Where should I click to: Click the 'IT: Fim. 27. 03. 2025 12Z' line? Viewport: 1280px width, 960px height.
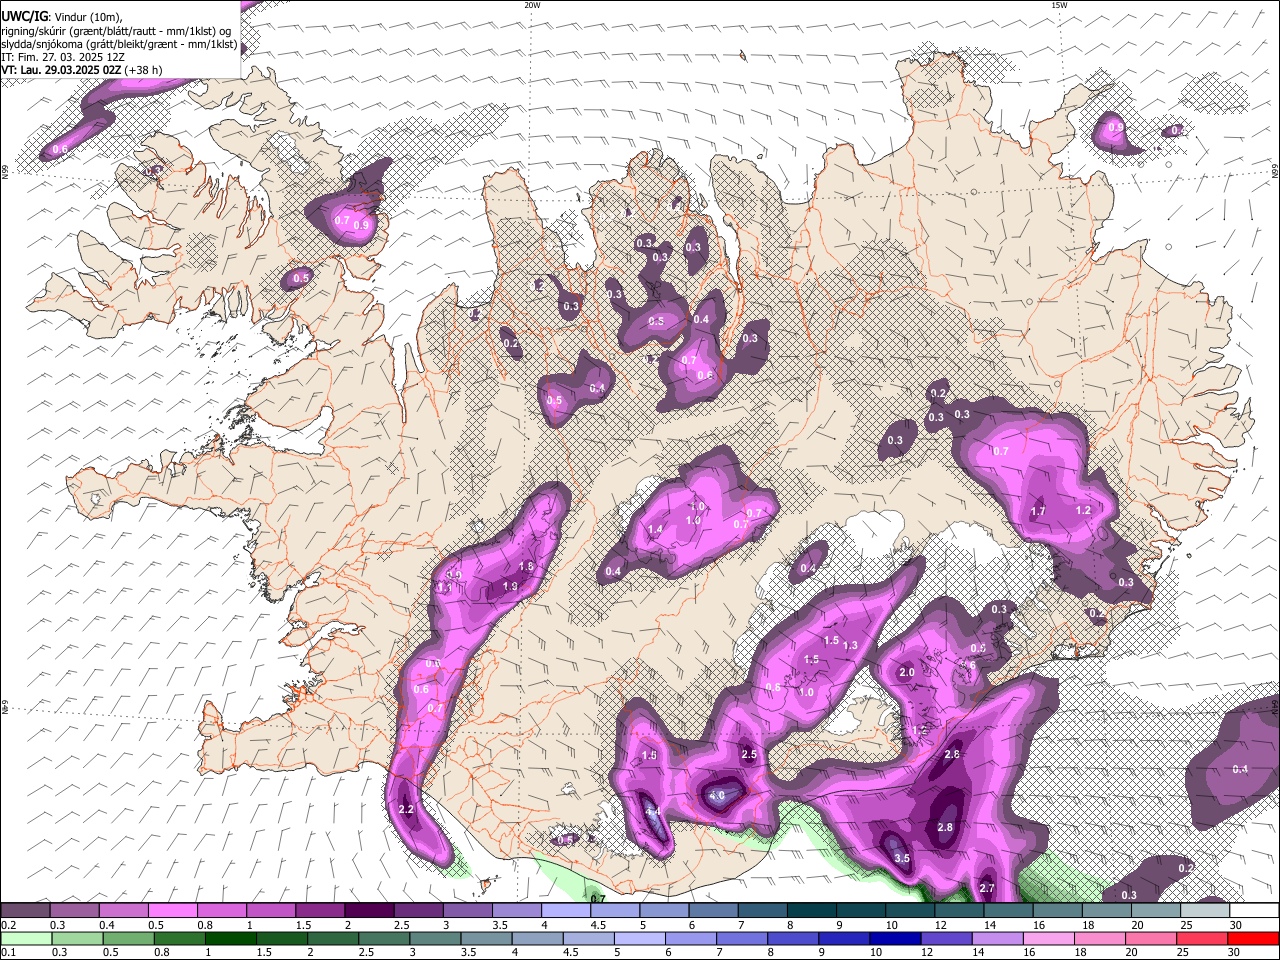point(63,57)
